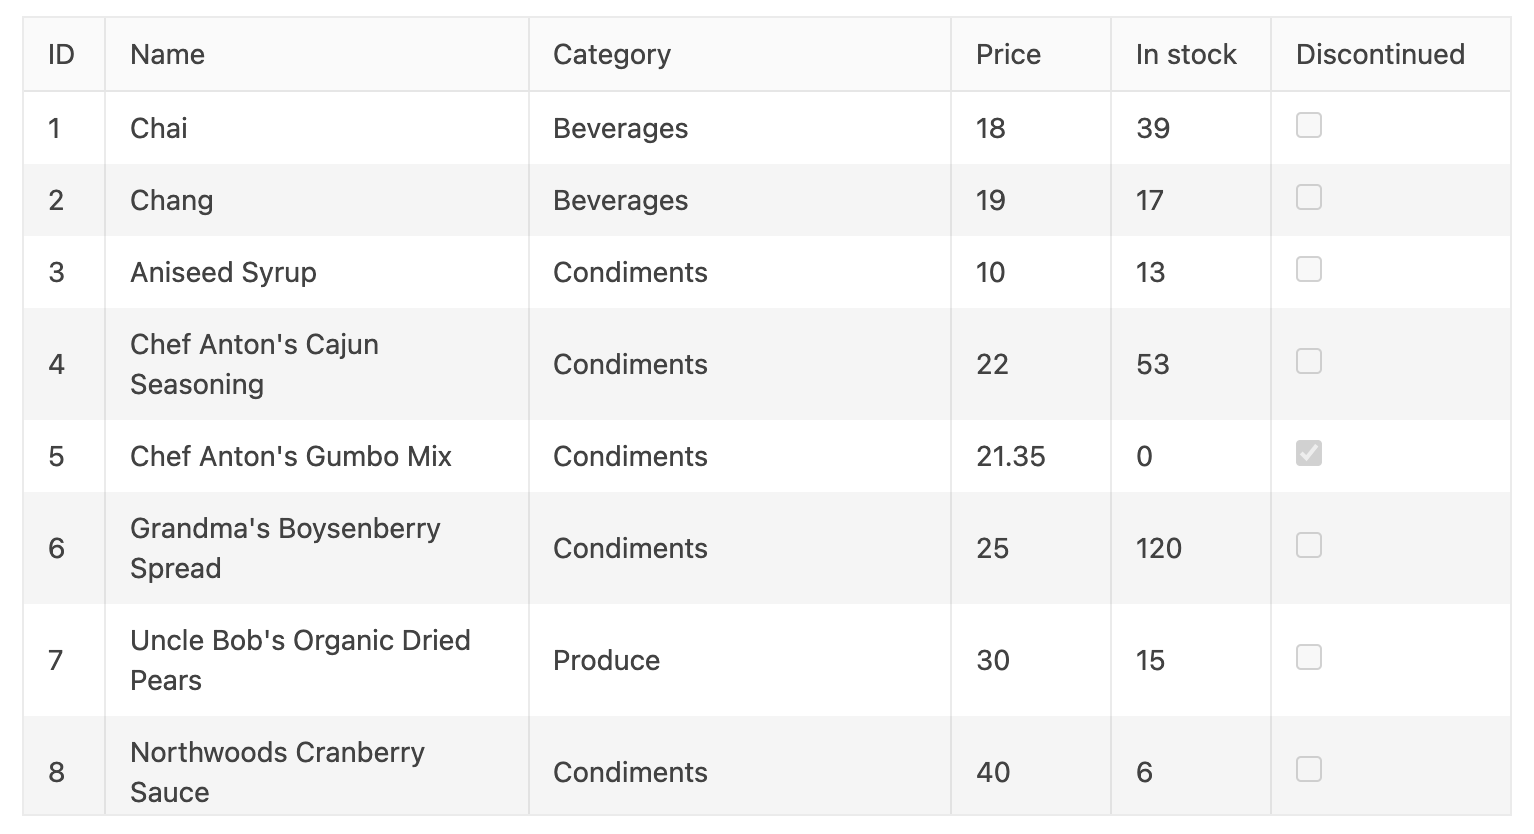Click the 21.35 price cell

1011,457
